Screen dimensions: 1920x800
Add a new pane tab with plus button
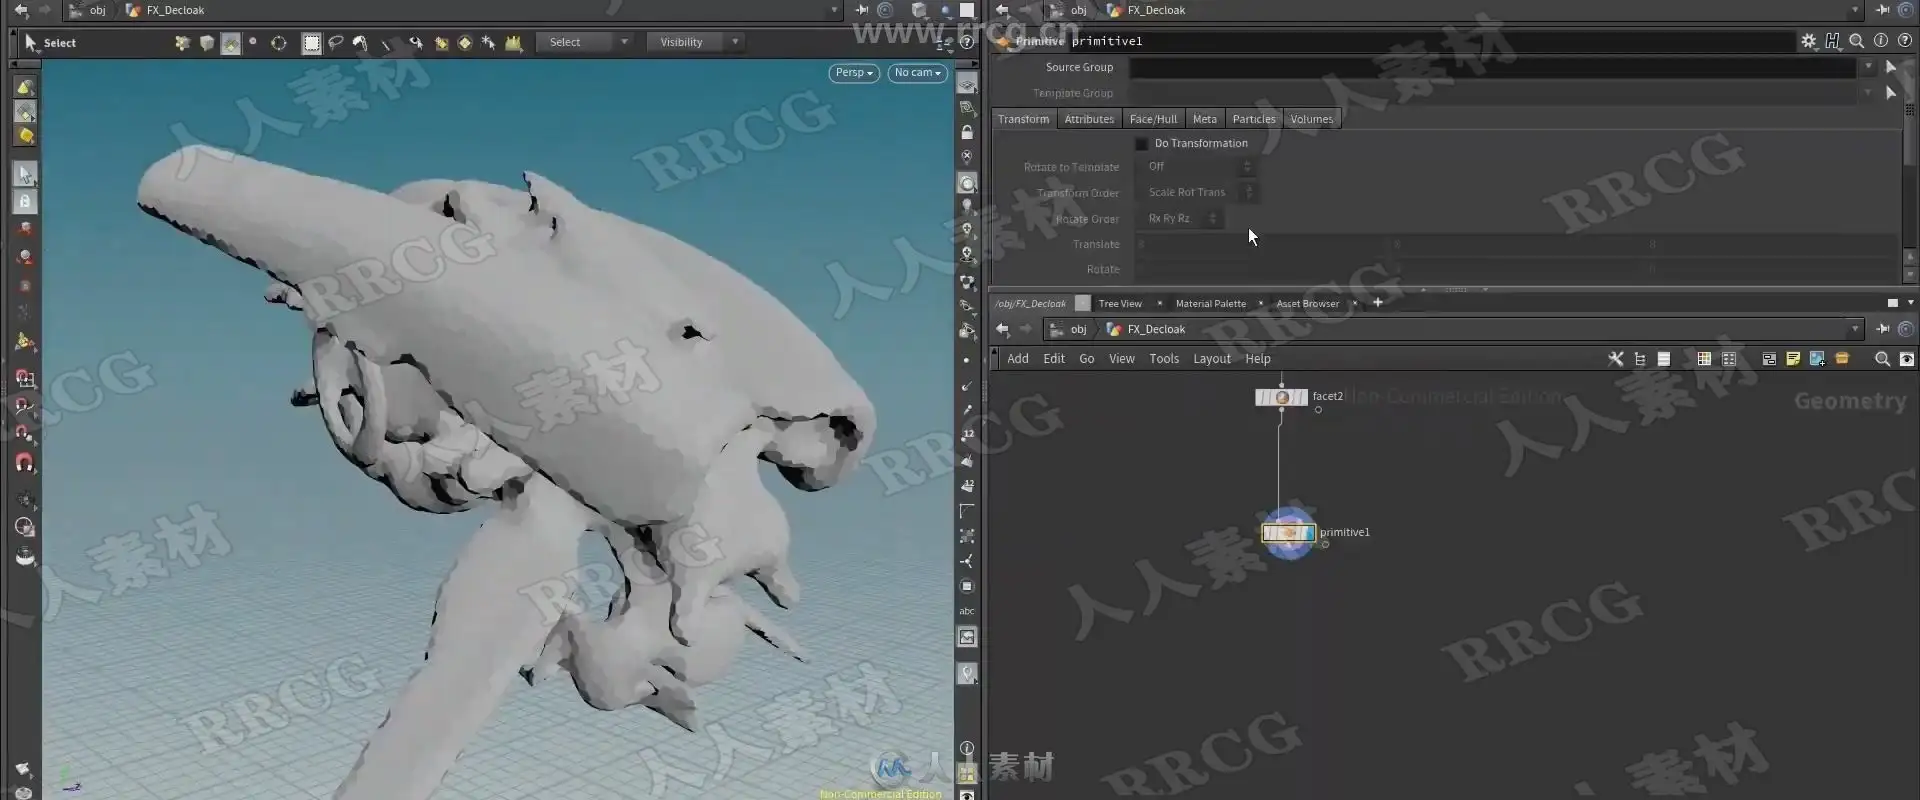(x=1378, y=303)
